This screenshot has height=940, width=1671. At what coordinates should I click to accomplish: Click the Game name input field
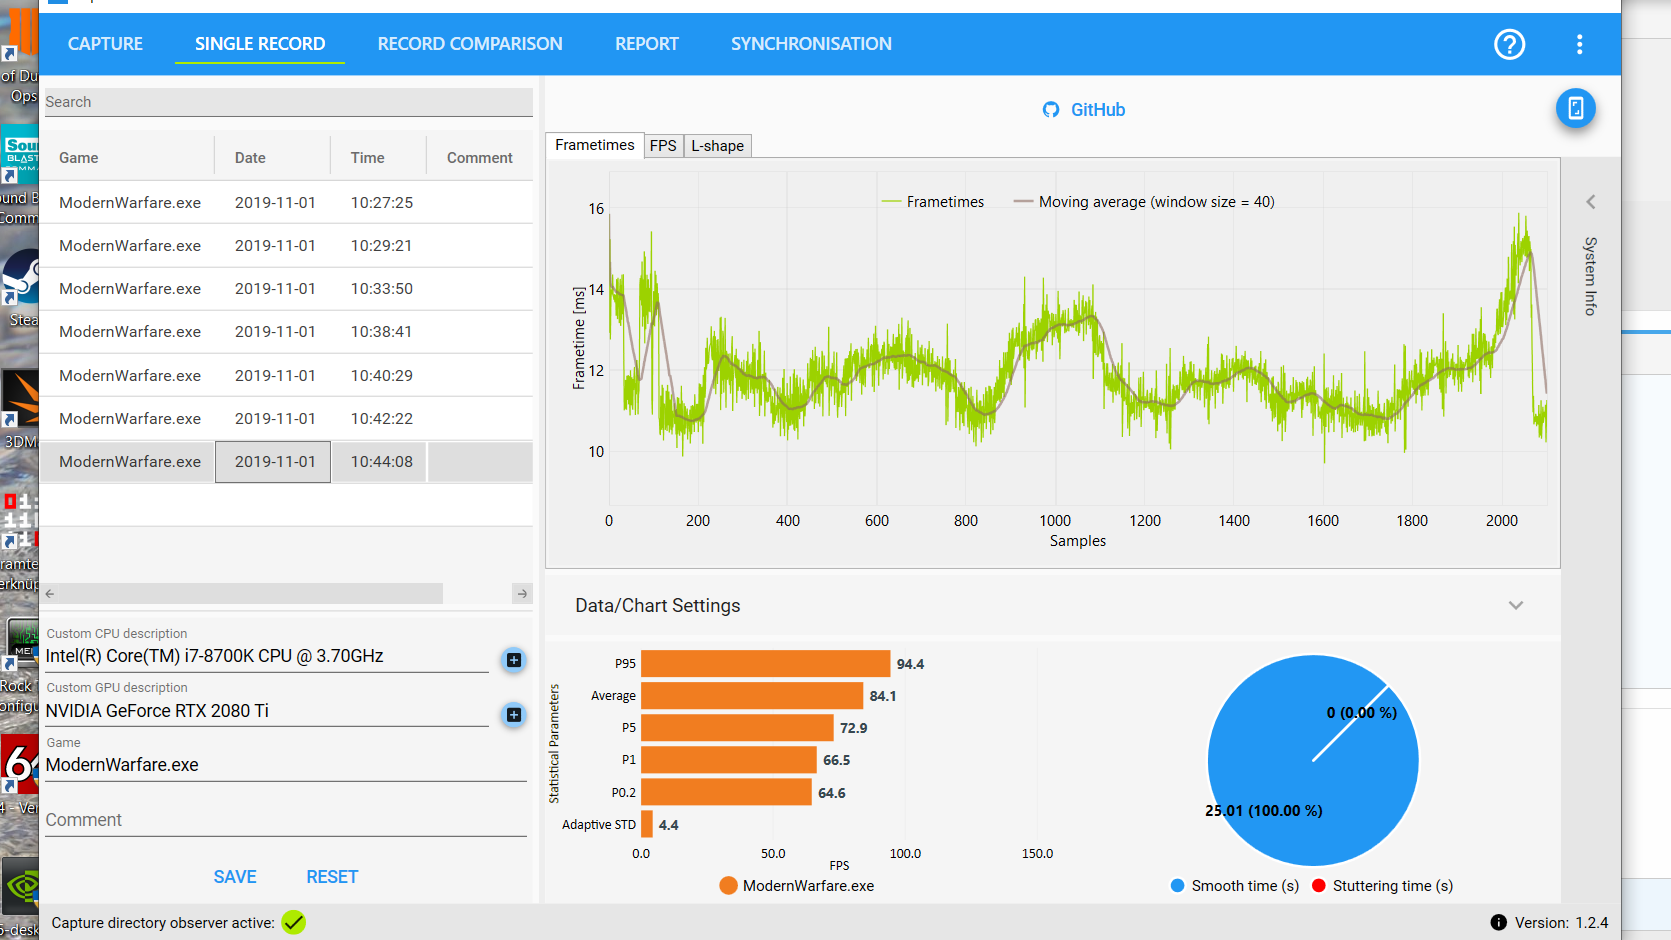coord(285,765)
